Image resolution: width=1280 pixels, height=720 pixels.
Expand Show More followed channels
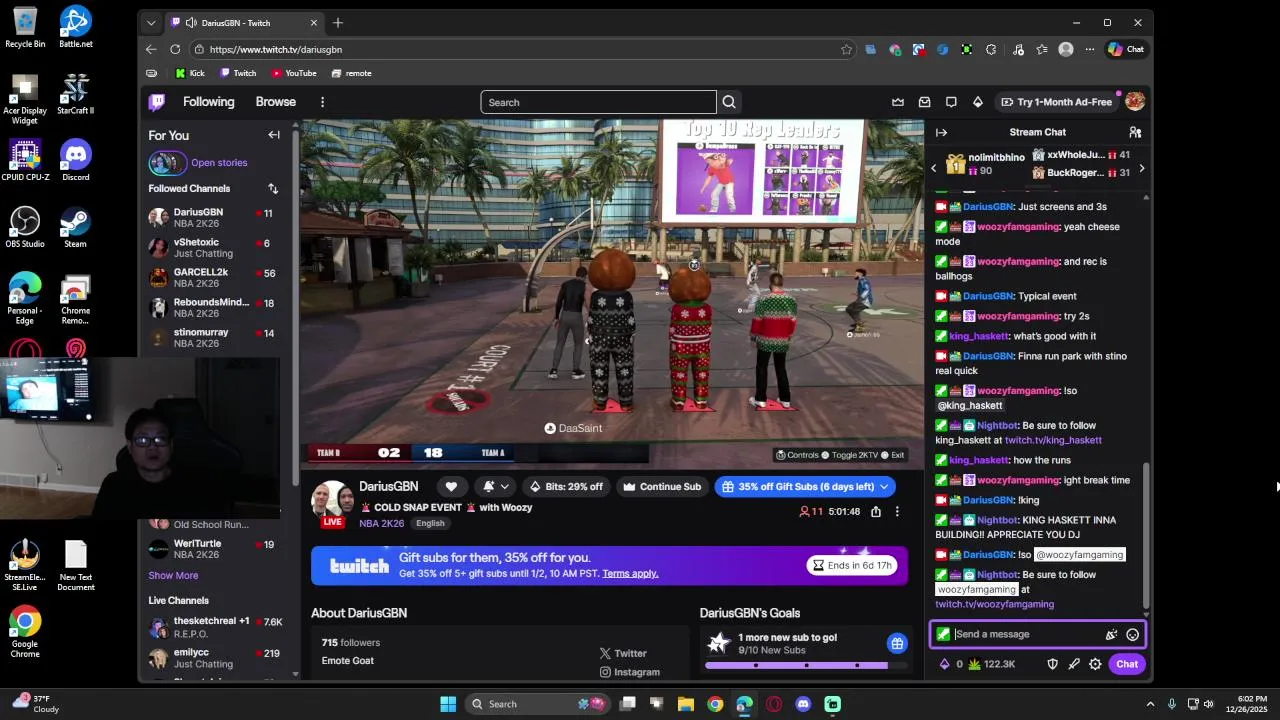tap(173, 575)
